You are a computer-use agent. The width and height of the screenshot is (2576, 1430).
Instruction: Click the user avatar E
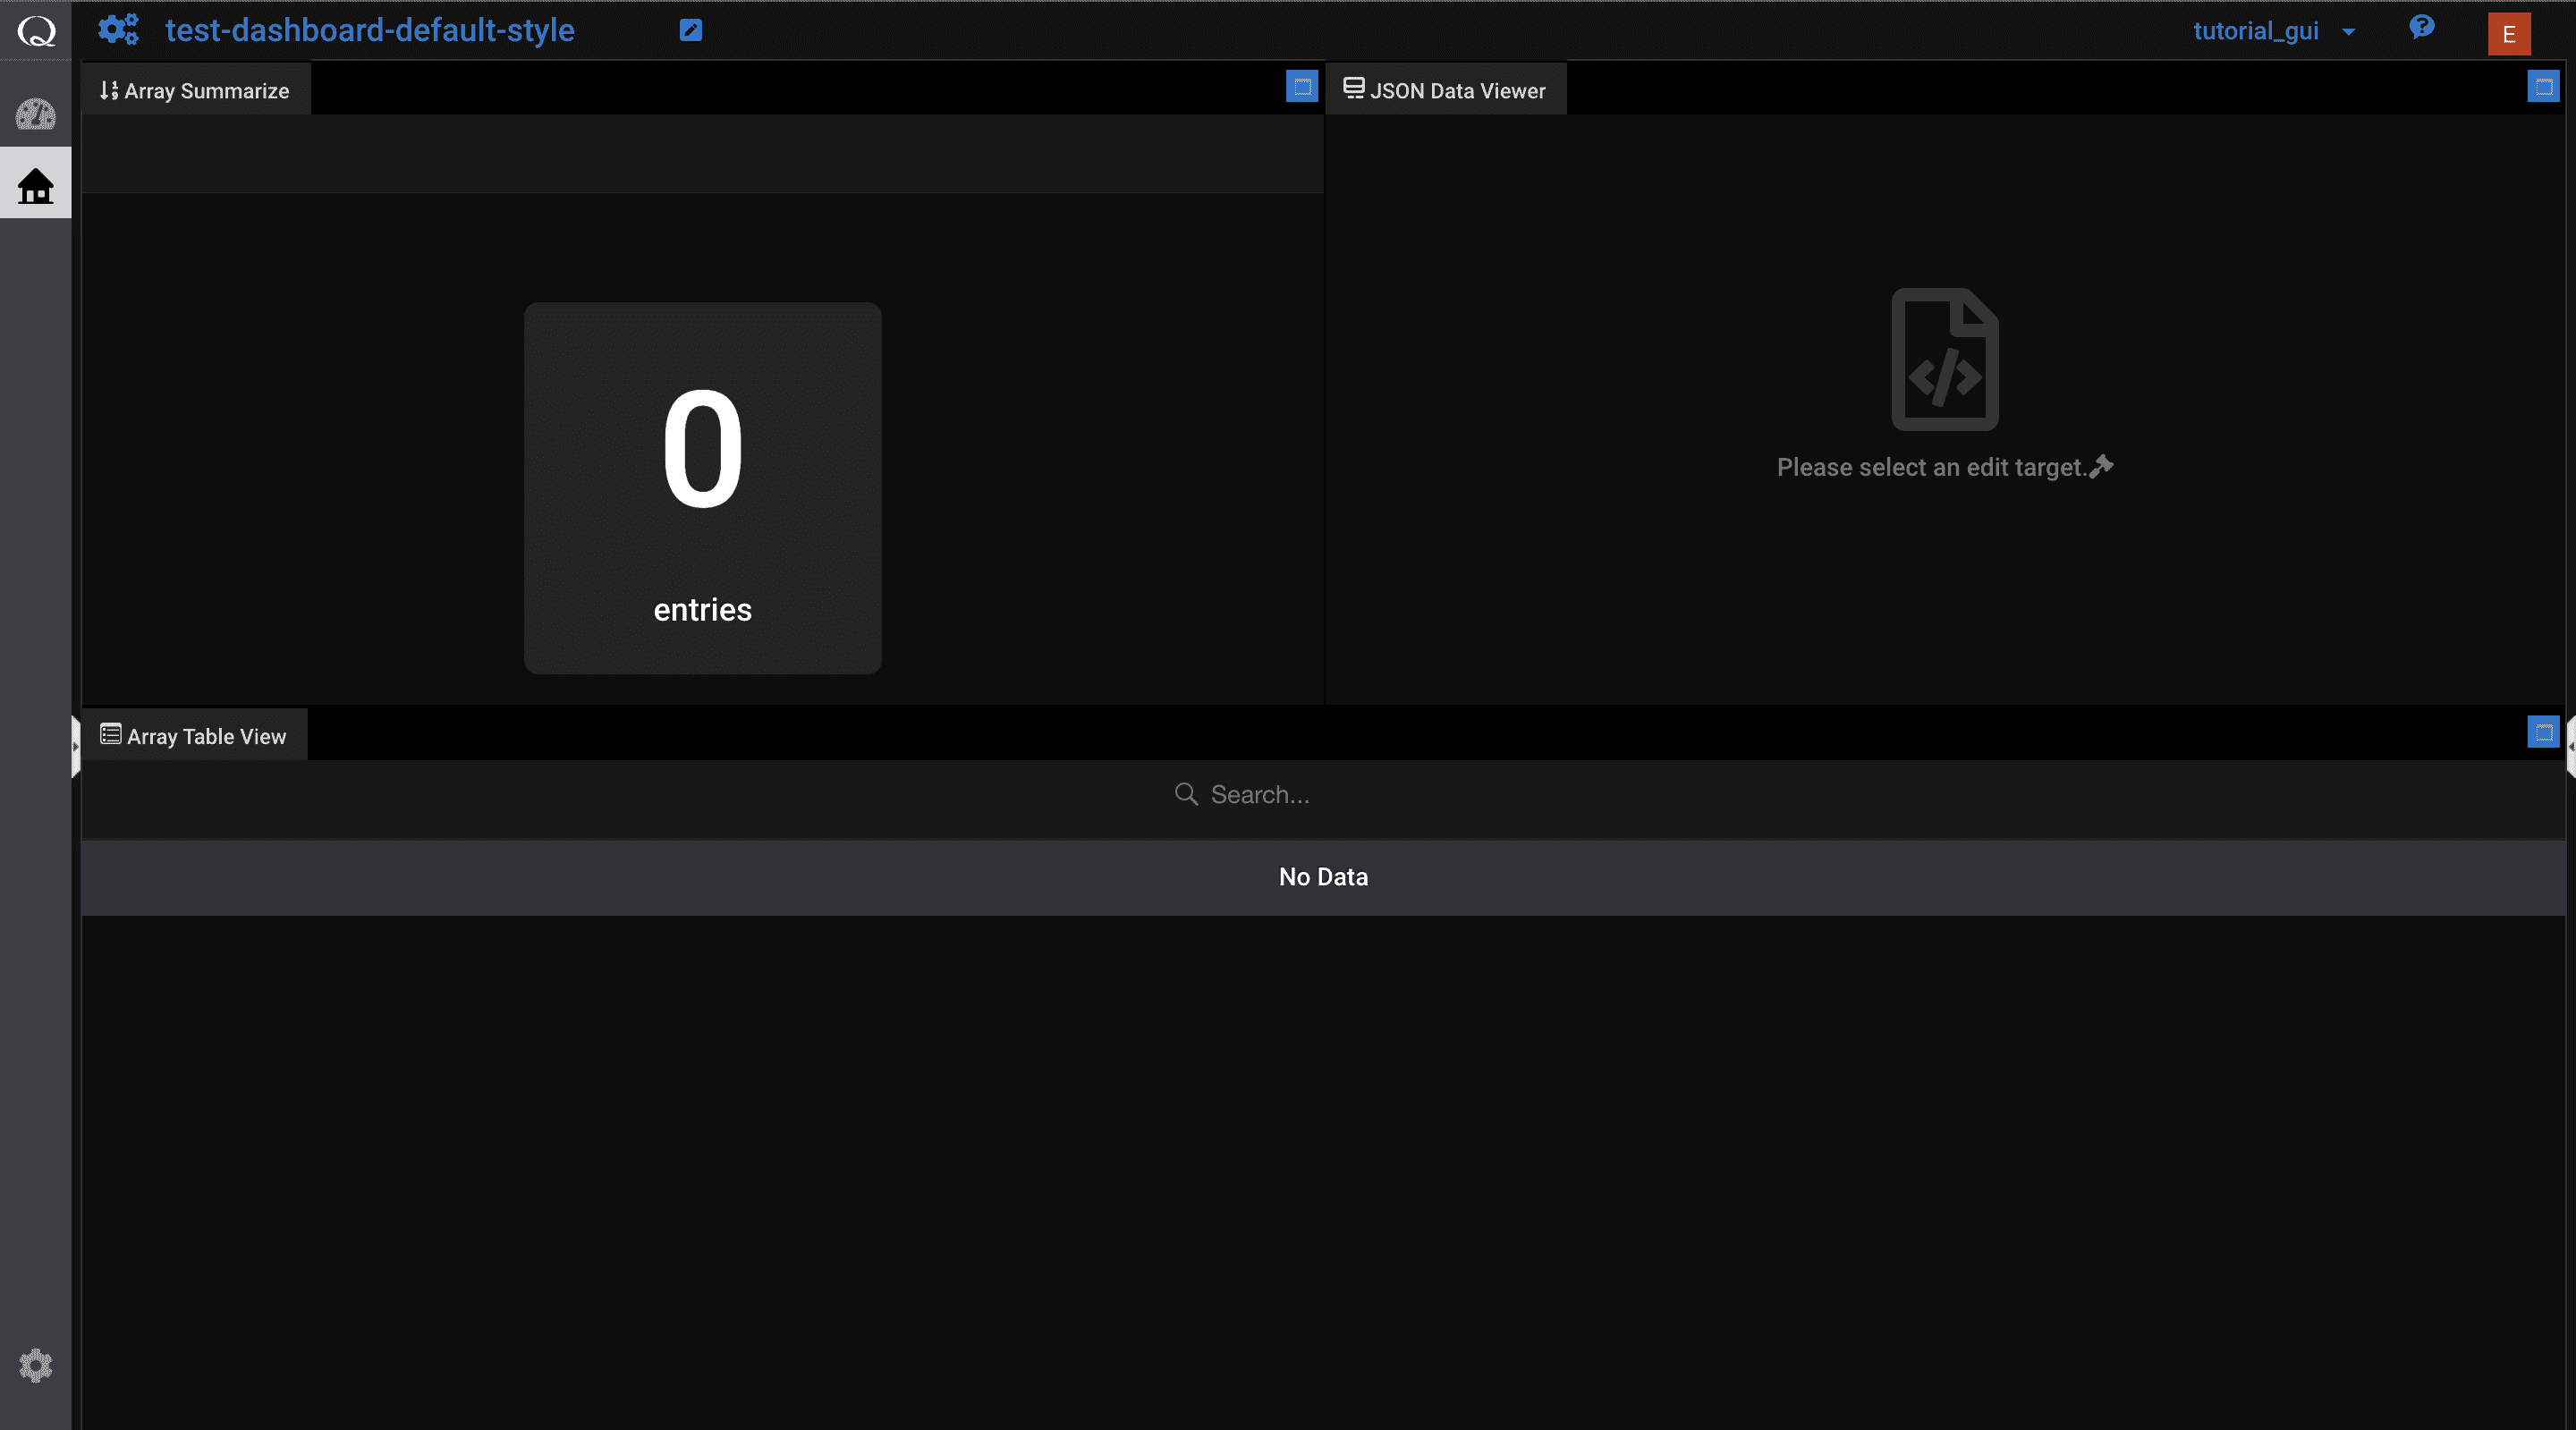(x=2509, y=34)
